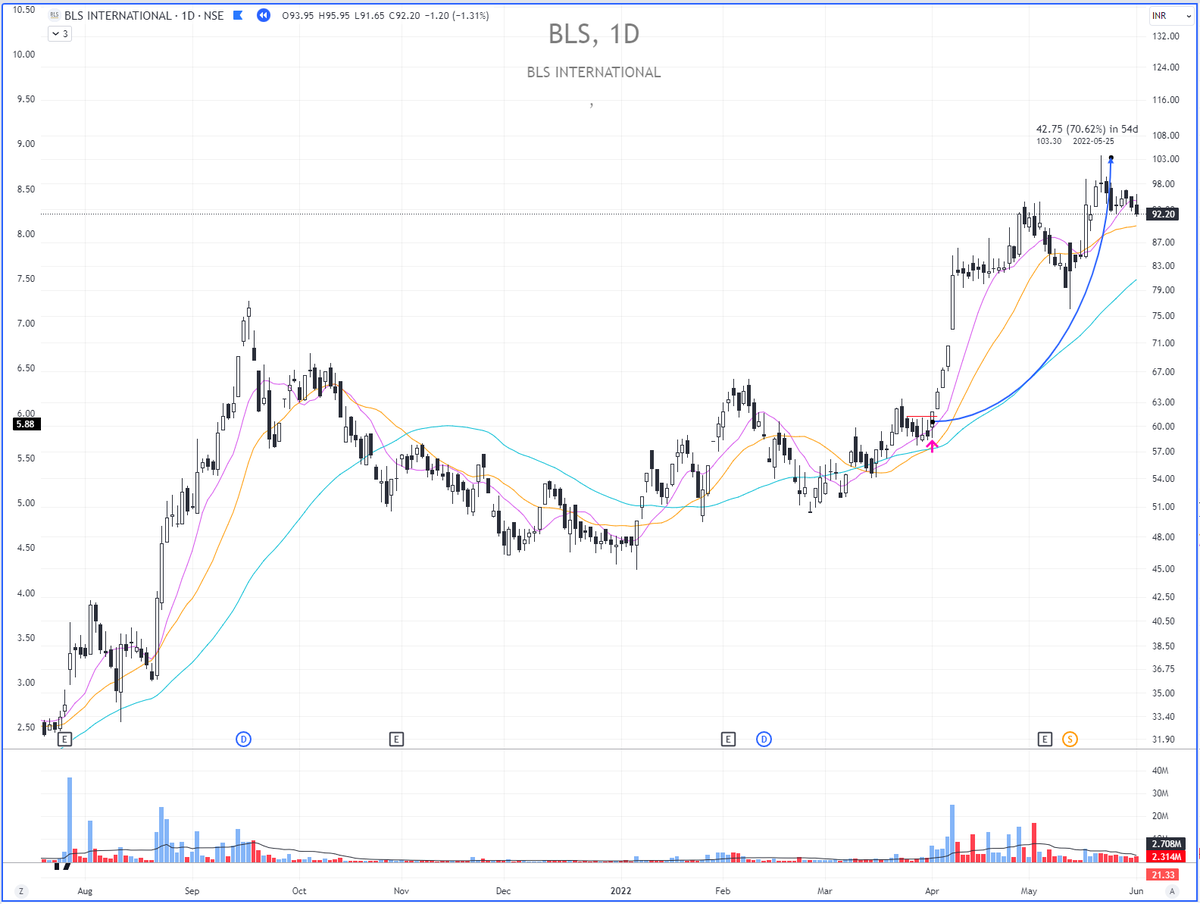Click the 31.90 price scale label
Screen dimensions: 1200x904
[x=1165, y=740]
